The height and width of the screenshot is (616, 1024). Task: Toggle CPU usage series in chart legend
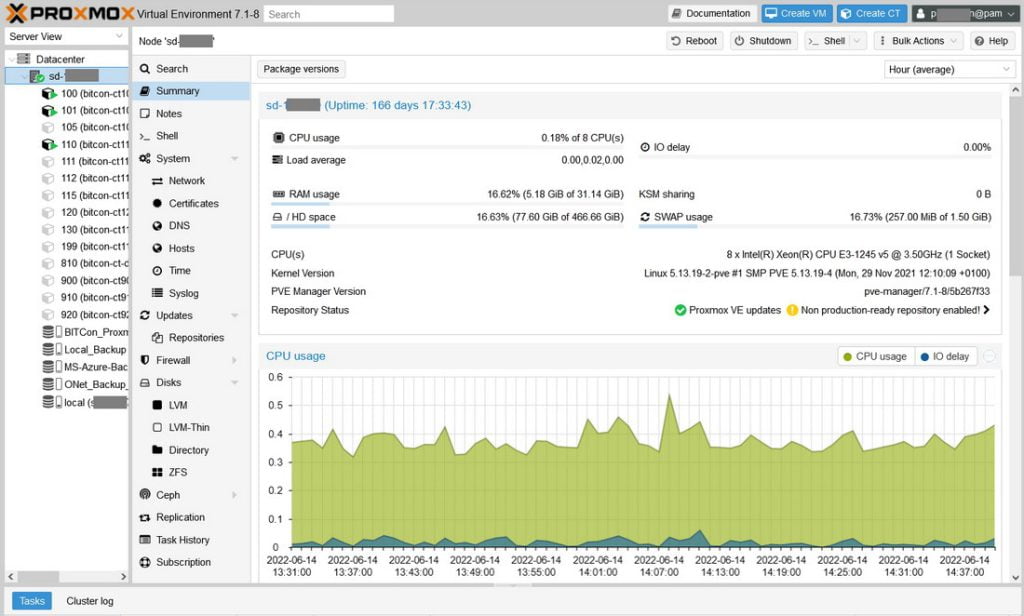[875, 356]
